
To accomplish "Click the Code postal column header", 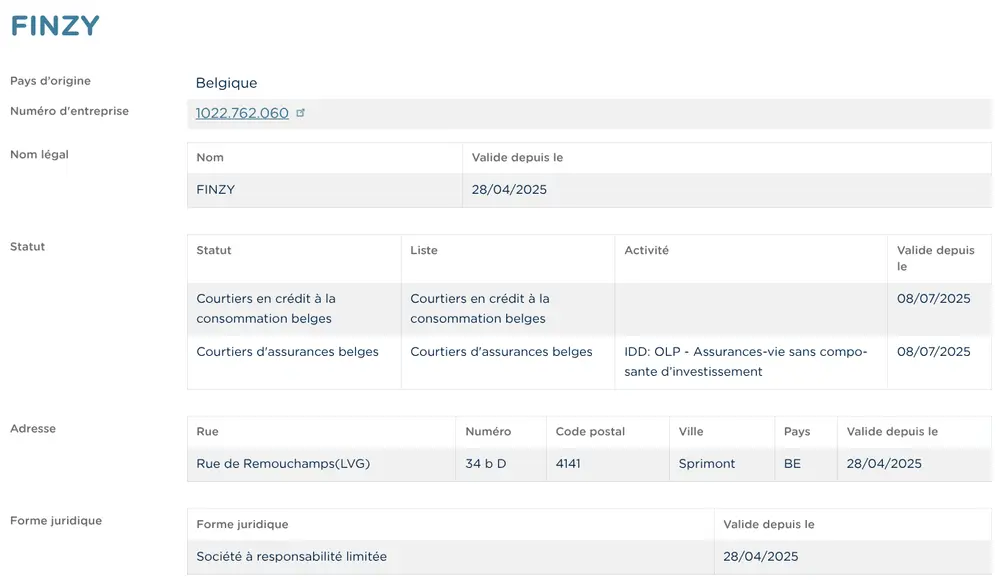I will [590, 432].
